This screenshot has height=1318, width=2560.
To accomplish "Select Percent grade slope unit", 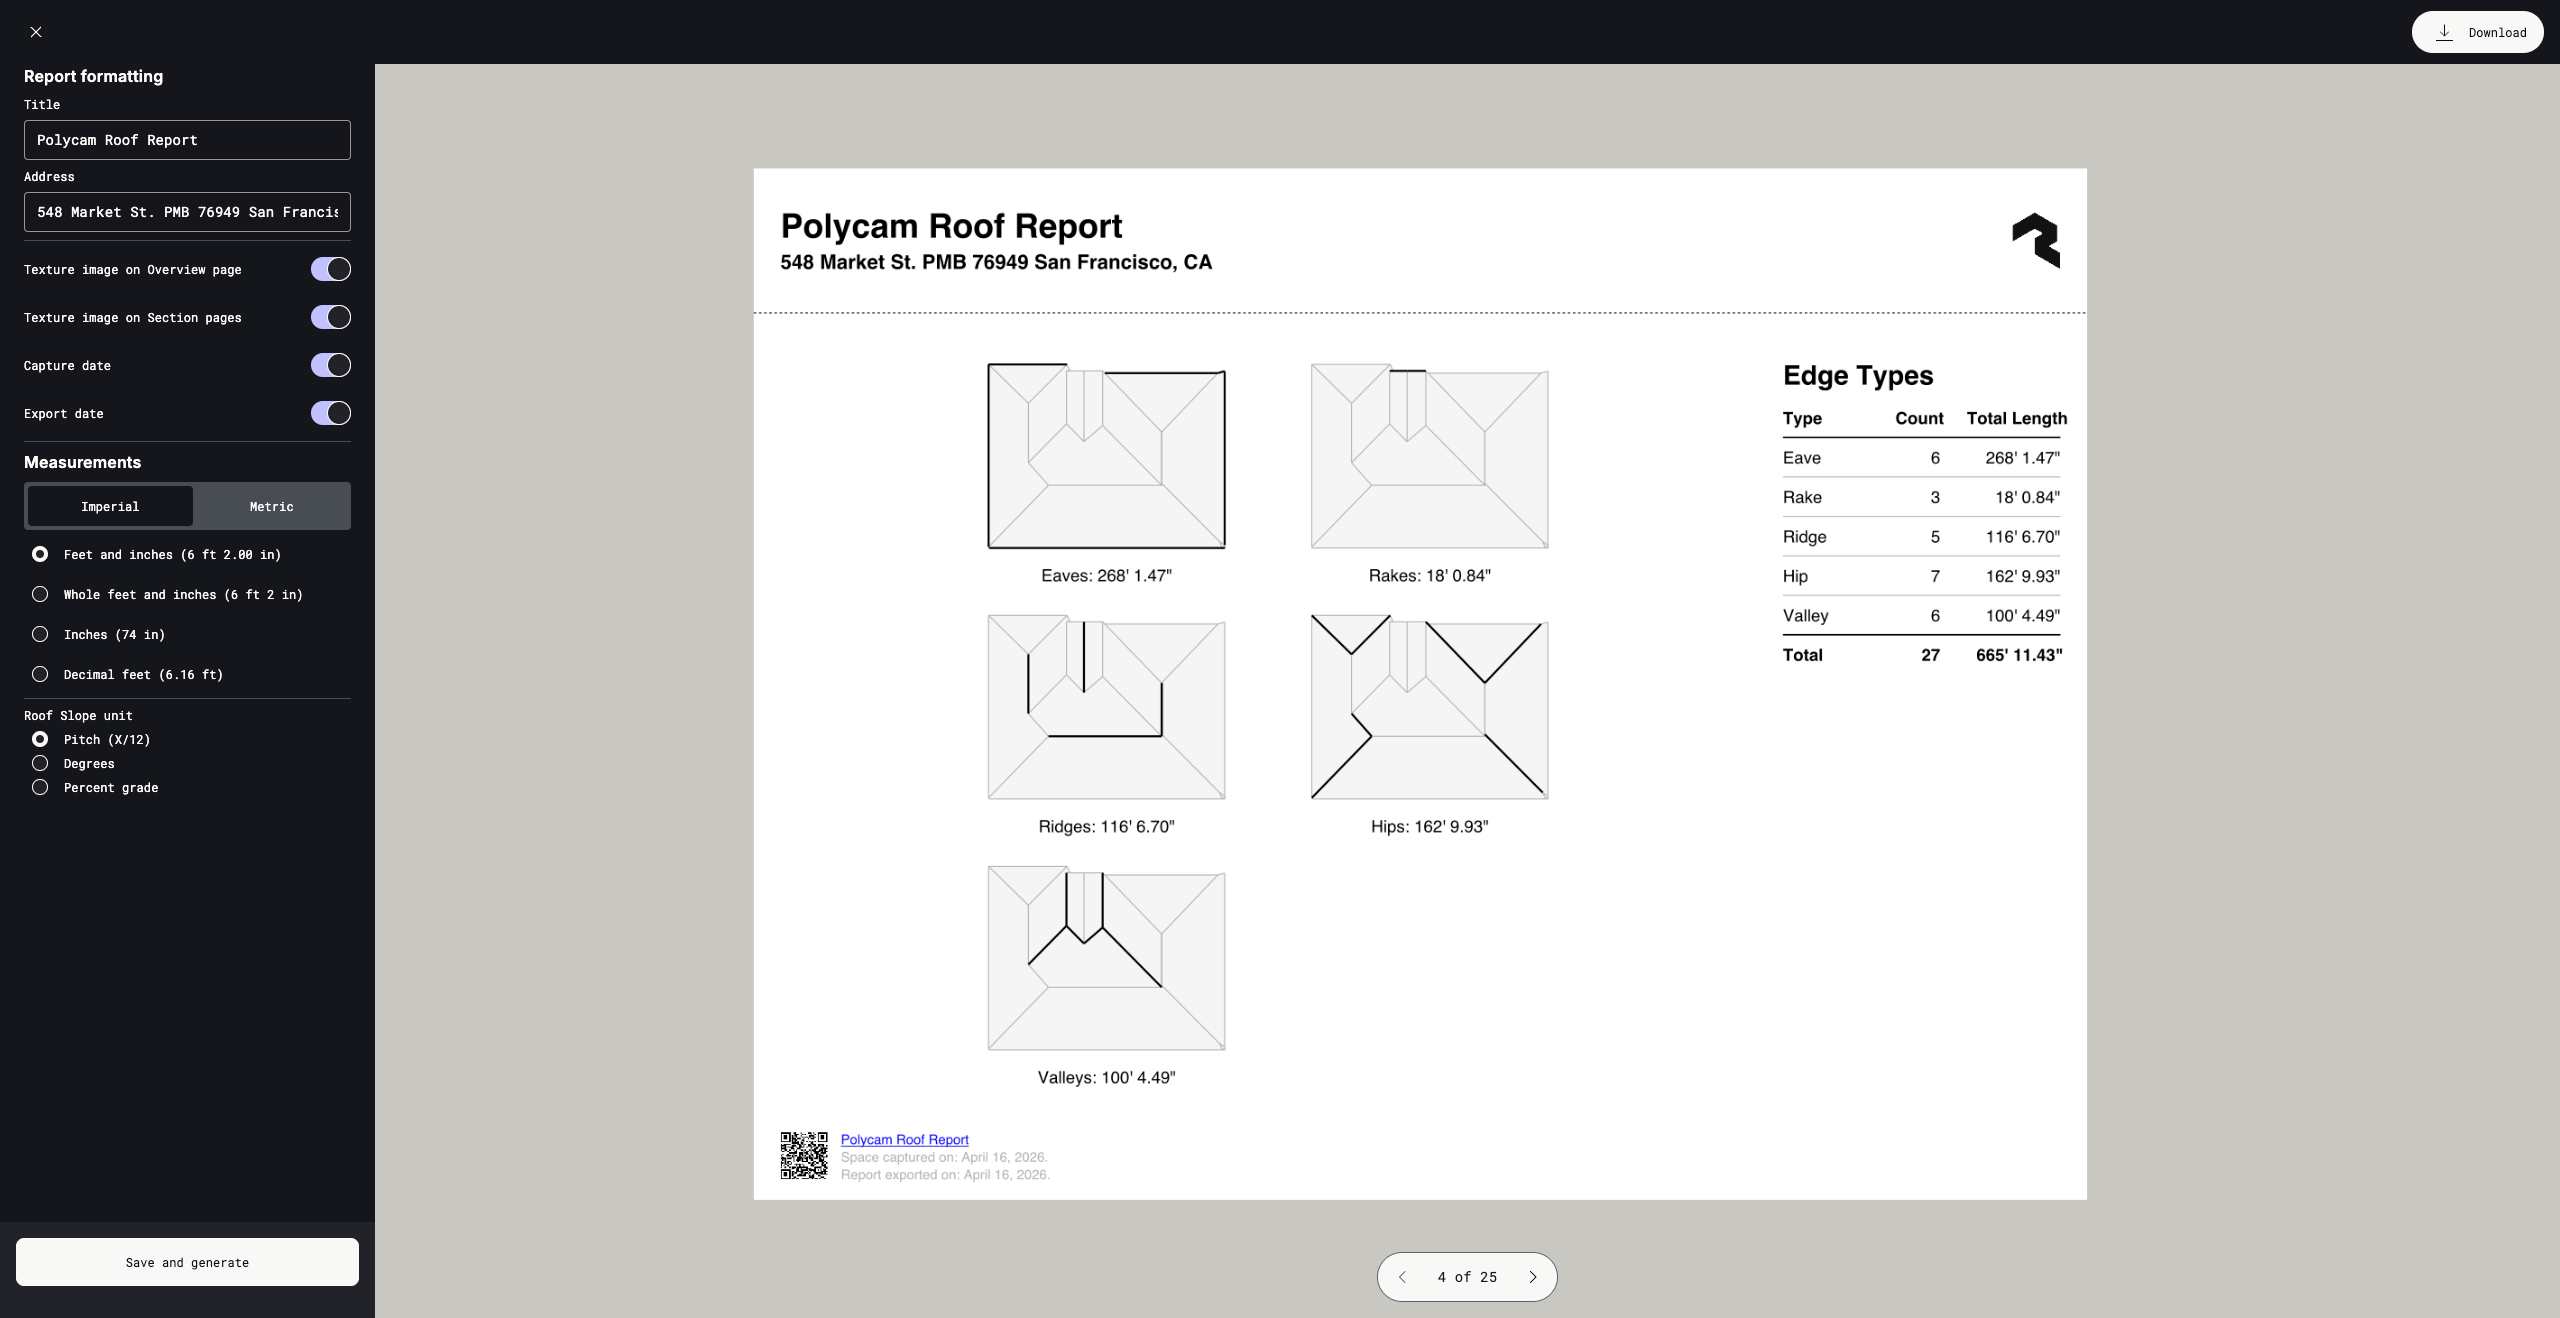I will point(40,787).
